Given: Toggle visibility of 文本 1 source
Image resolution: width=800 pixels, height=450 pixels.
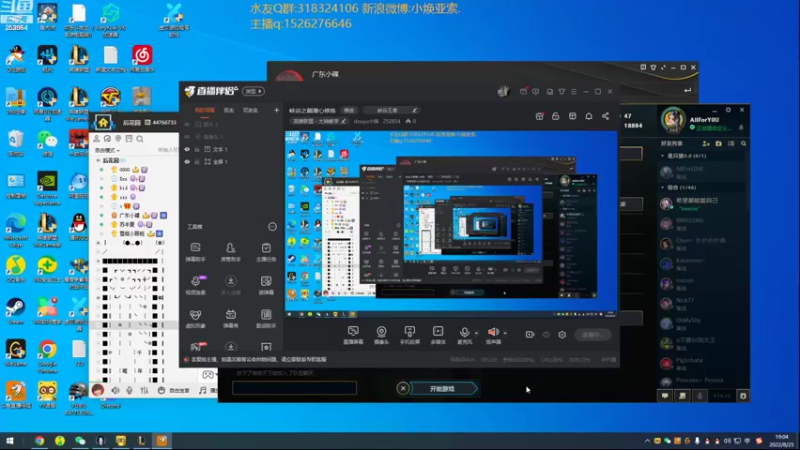Looking at the screenshot, I should click(x=187, y=149).
